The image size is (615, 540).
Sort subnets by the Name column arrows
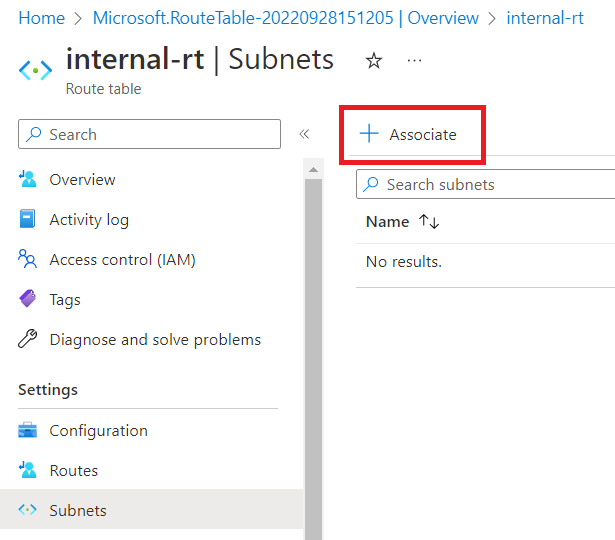(x=429, y=222)
